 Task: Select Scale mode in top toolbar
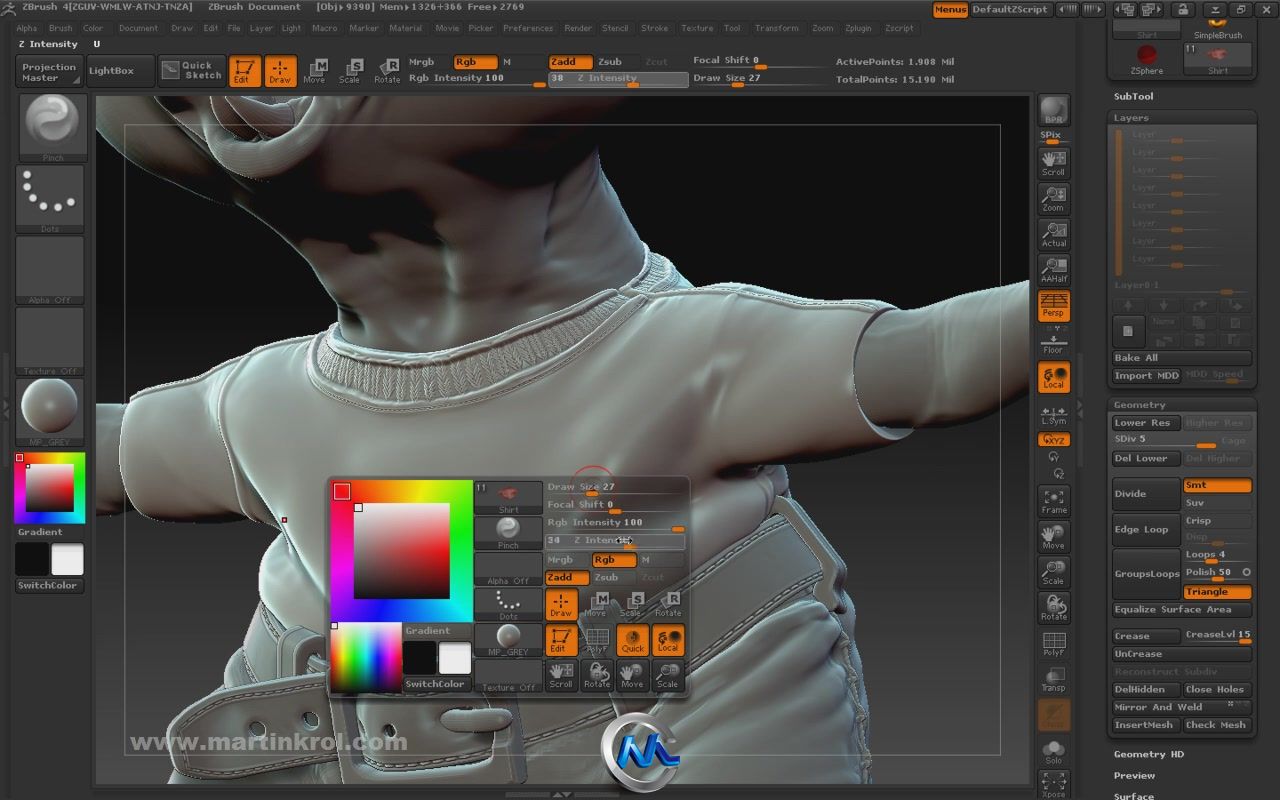[350, 71]
